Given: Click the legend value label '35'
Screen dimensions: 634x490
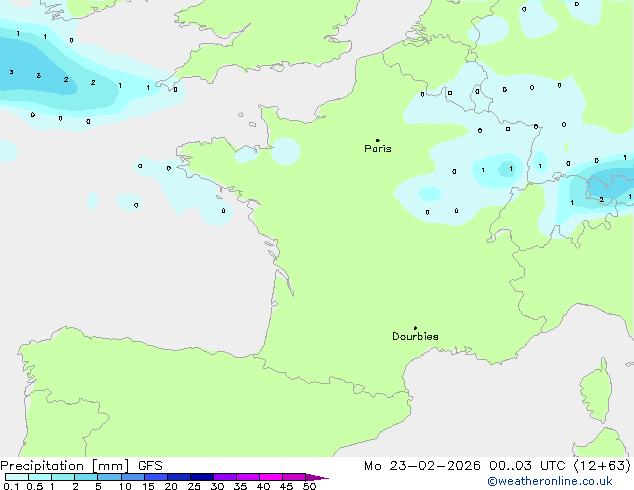Looking at the screenshot, I should click(x=240, y=486).
